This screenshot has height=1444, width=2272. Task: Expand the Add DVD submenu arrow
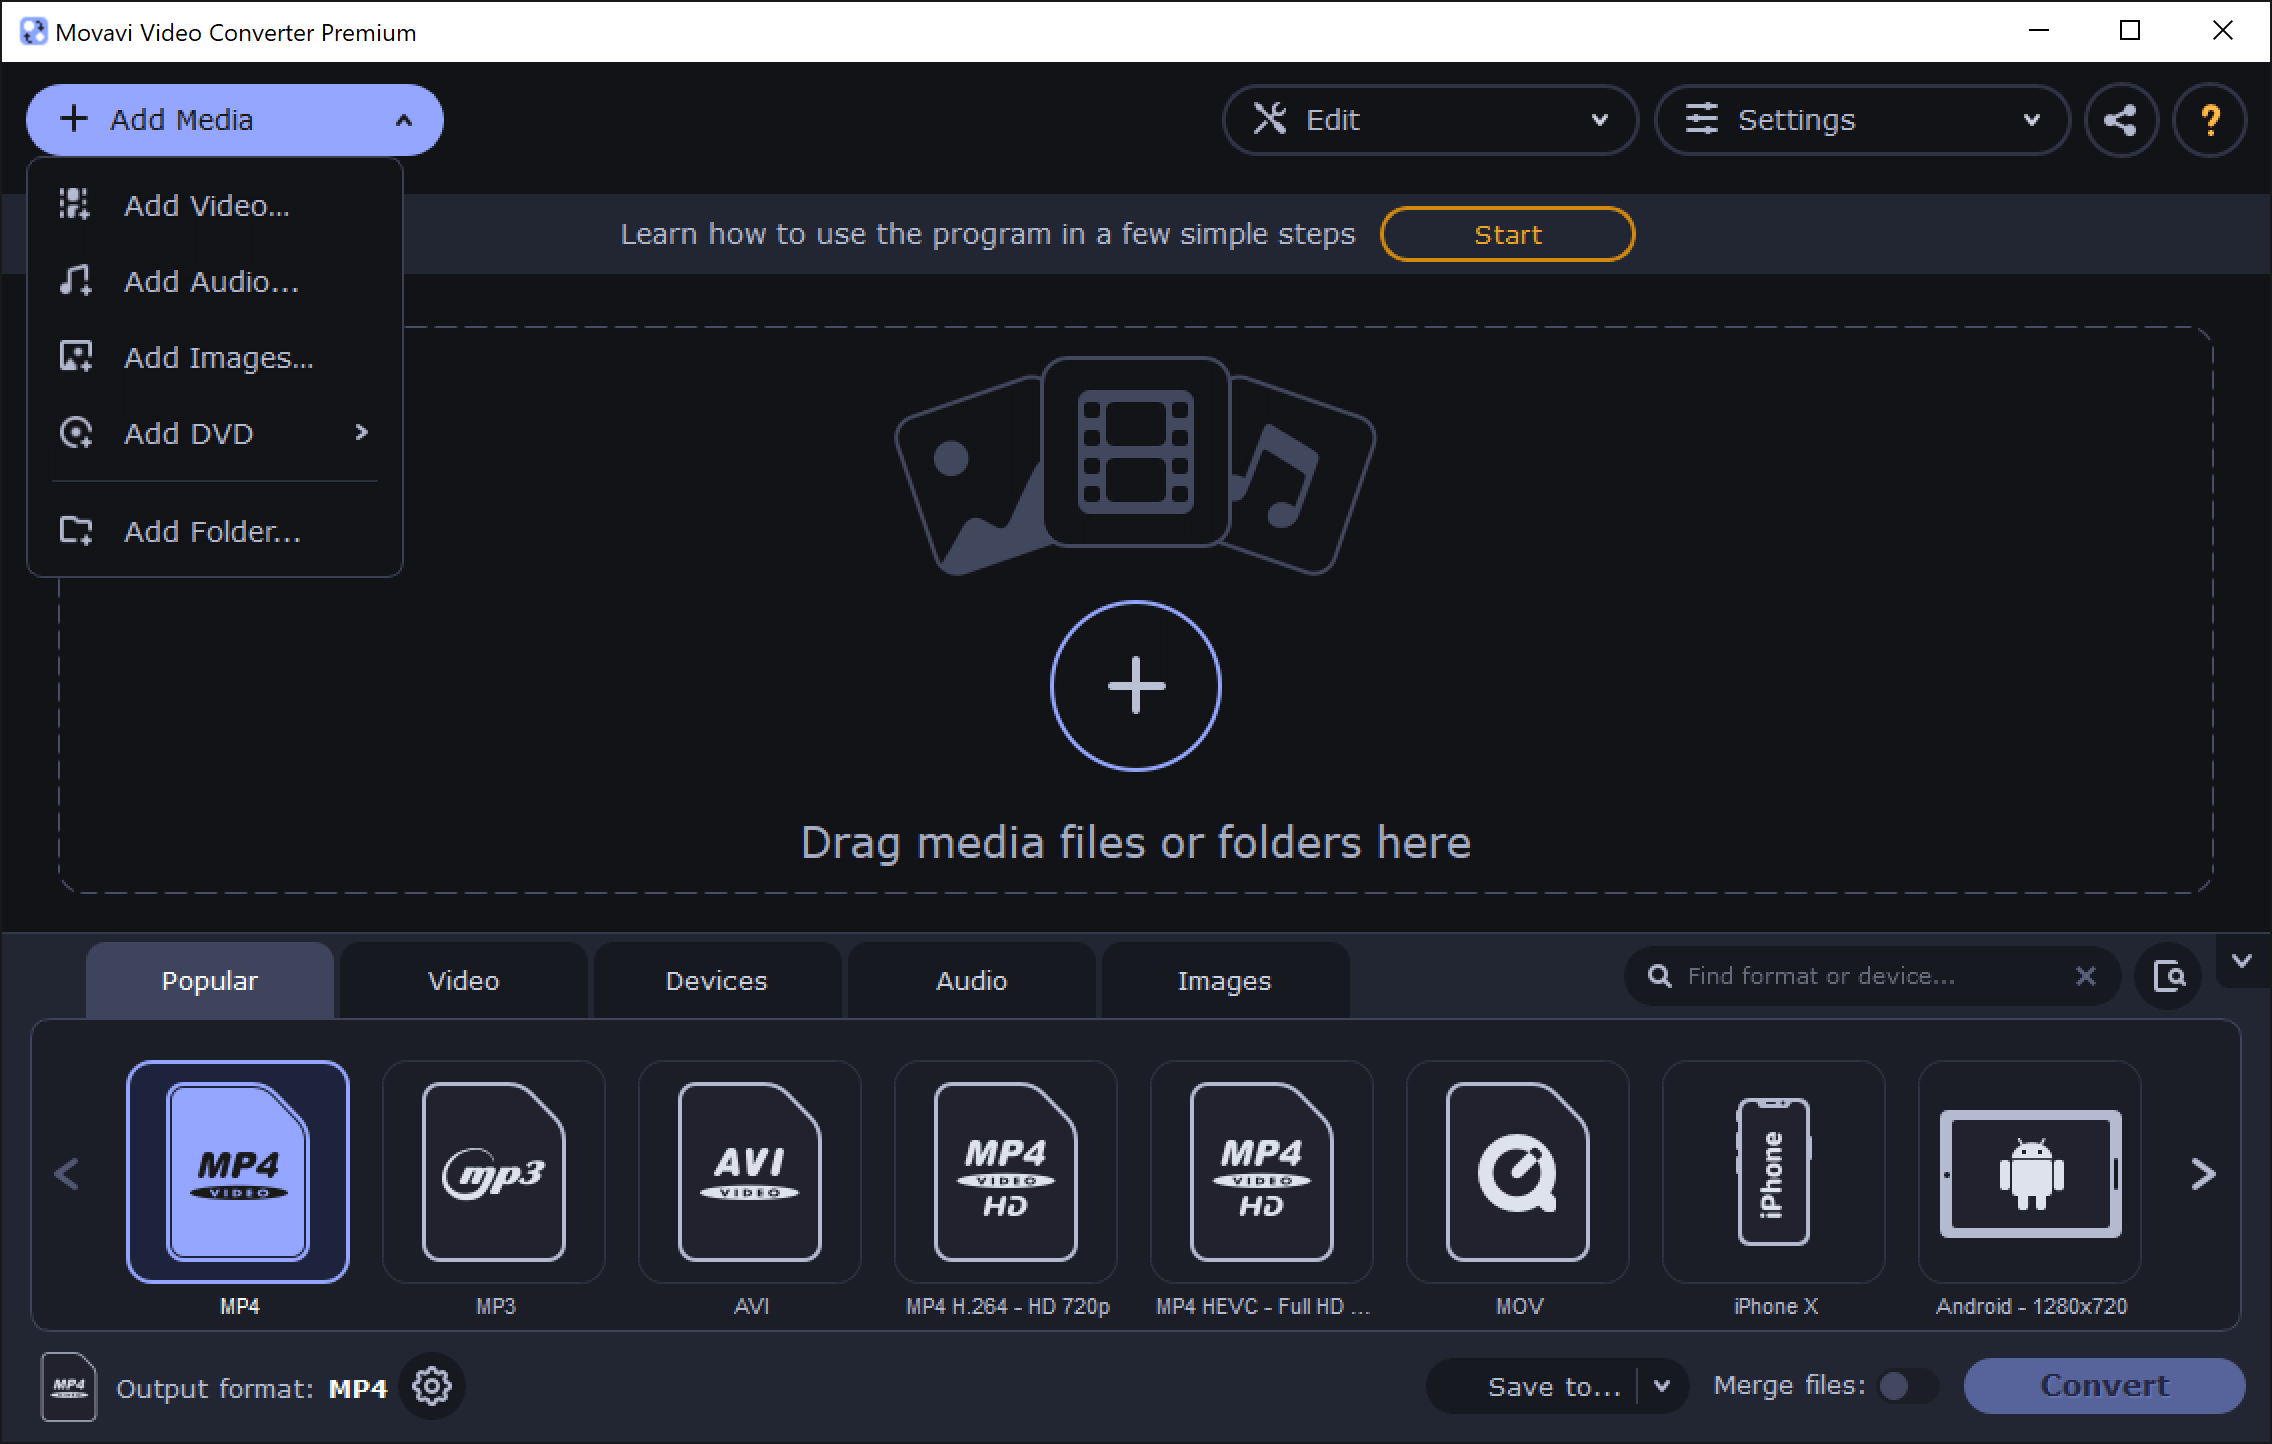(x=362, y=432)
